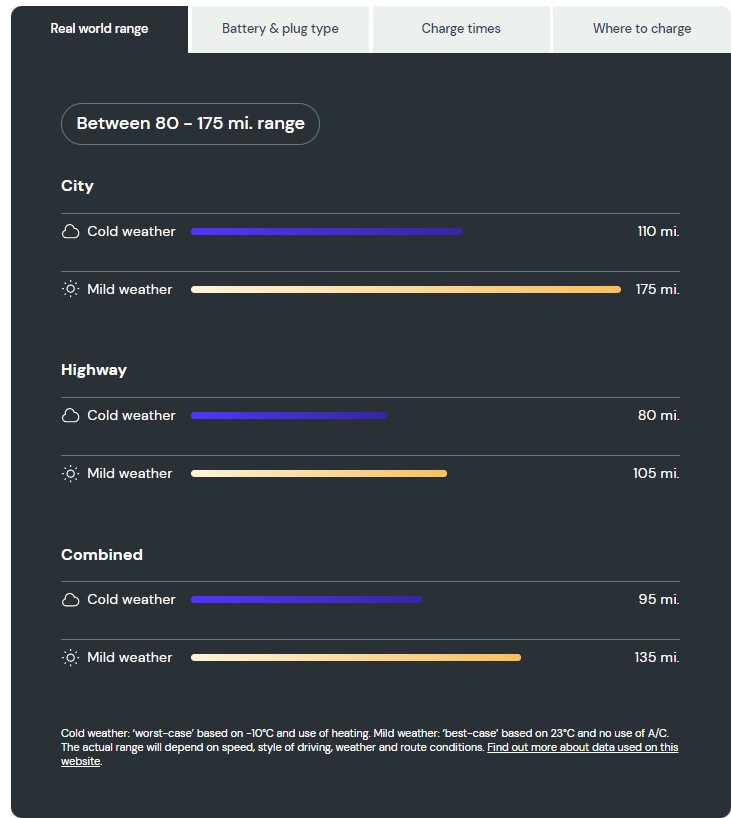This screenshot has width=731, height=818.
Task: Click the Highway cold weather purple bar
Action: click(x=289, y=416)
